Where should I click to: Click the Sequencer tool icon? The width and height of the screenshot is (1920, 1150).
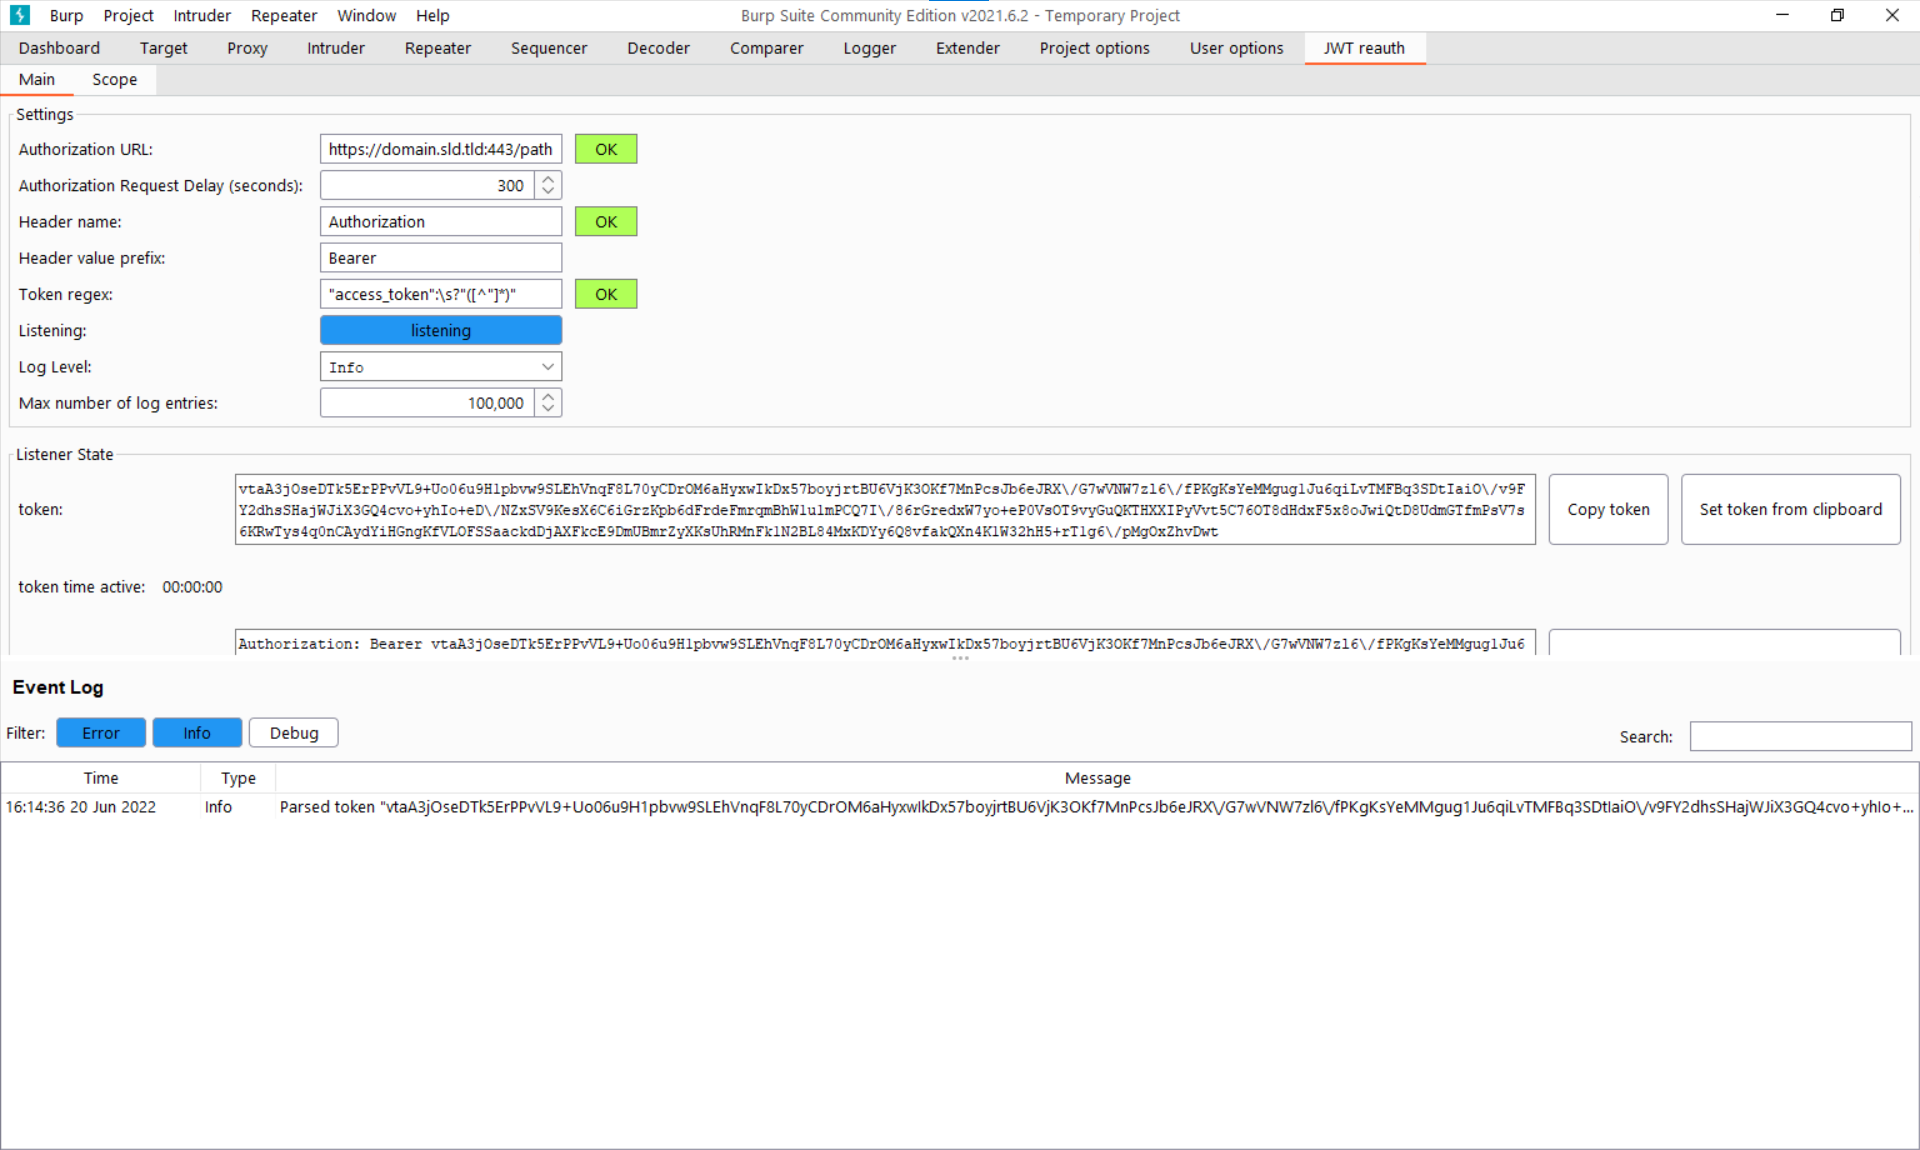pos(547,48)
